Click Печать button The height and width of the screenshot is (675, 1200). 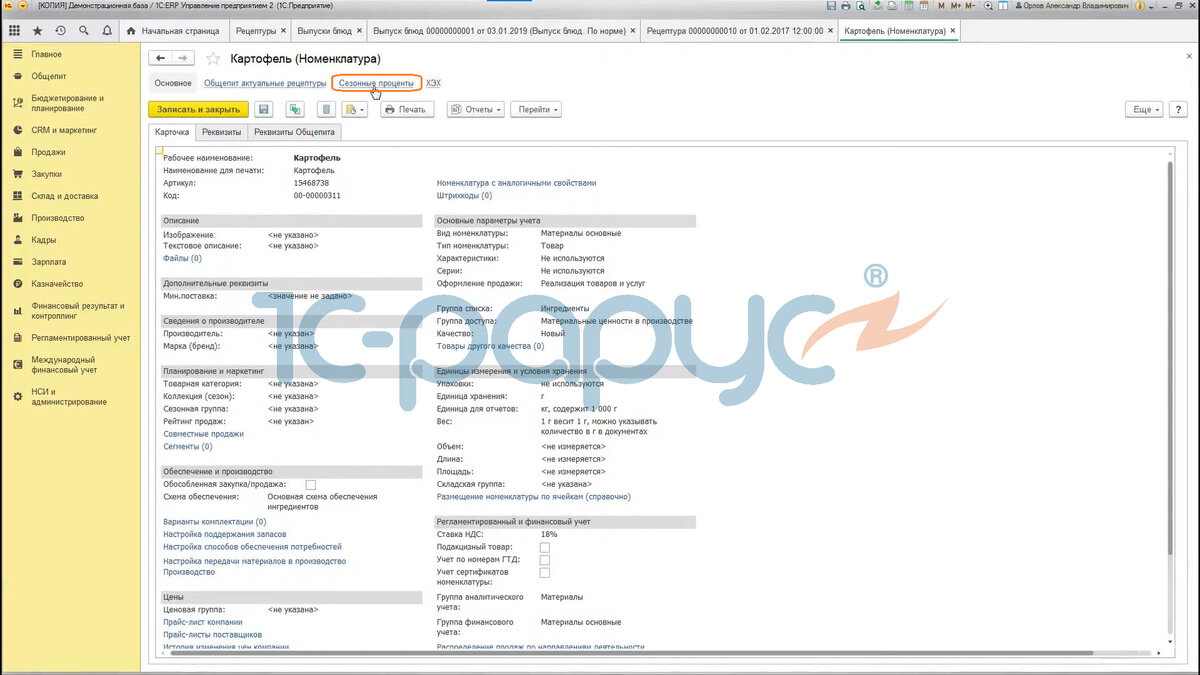point(405,109)
